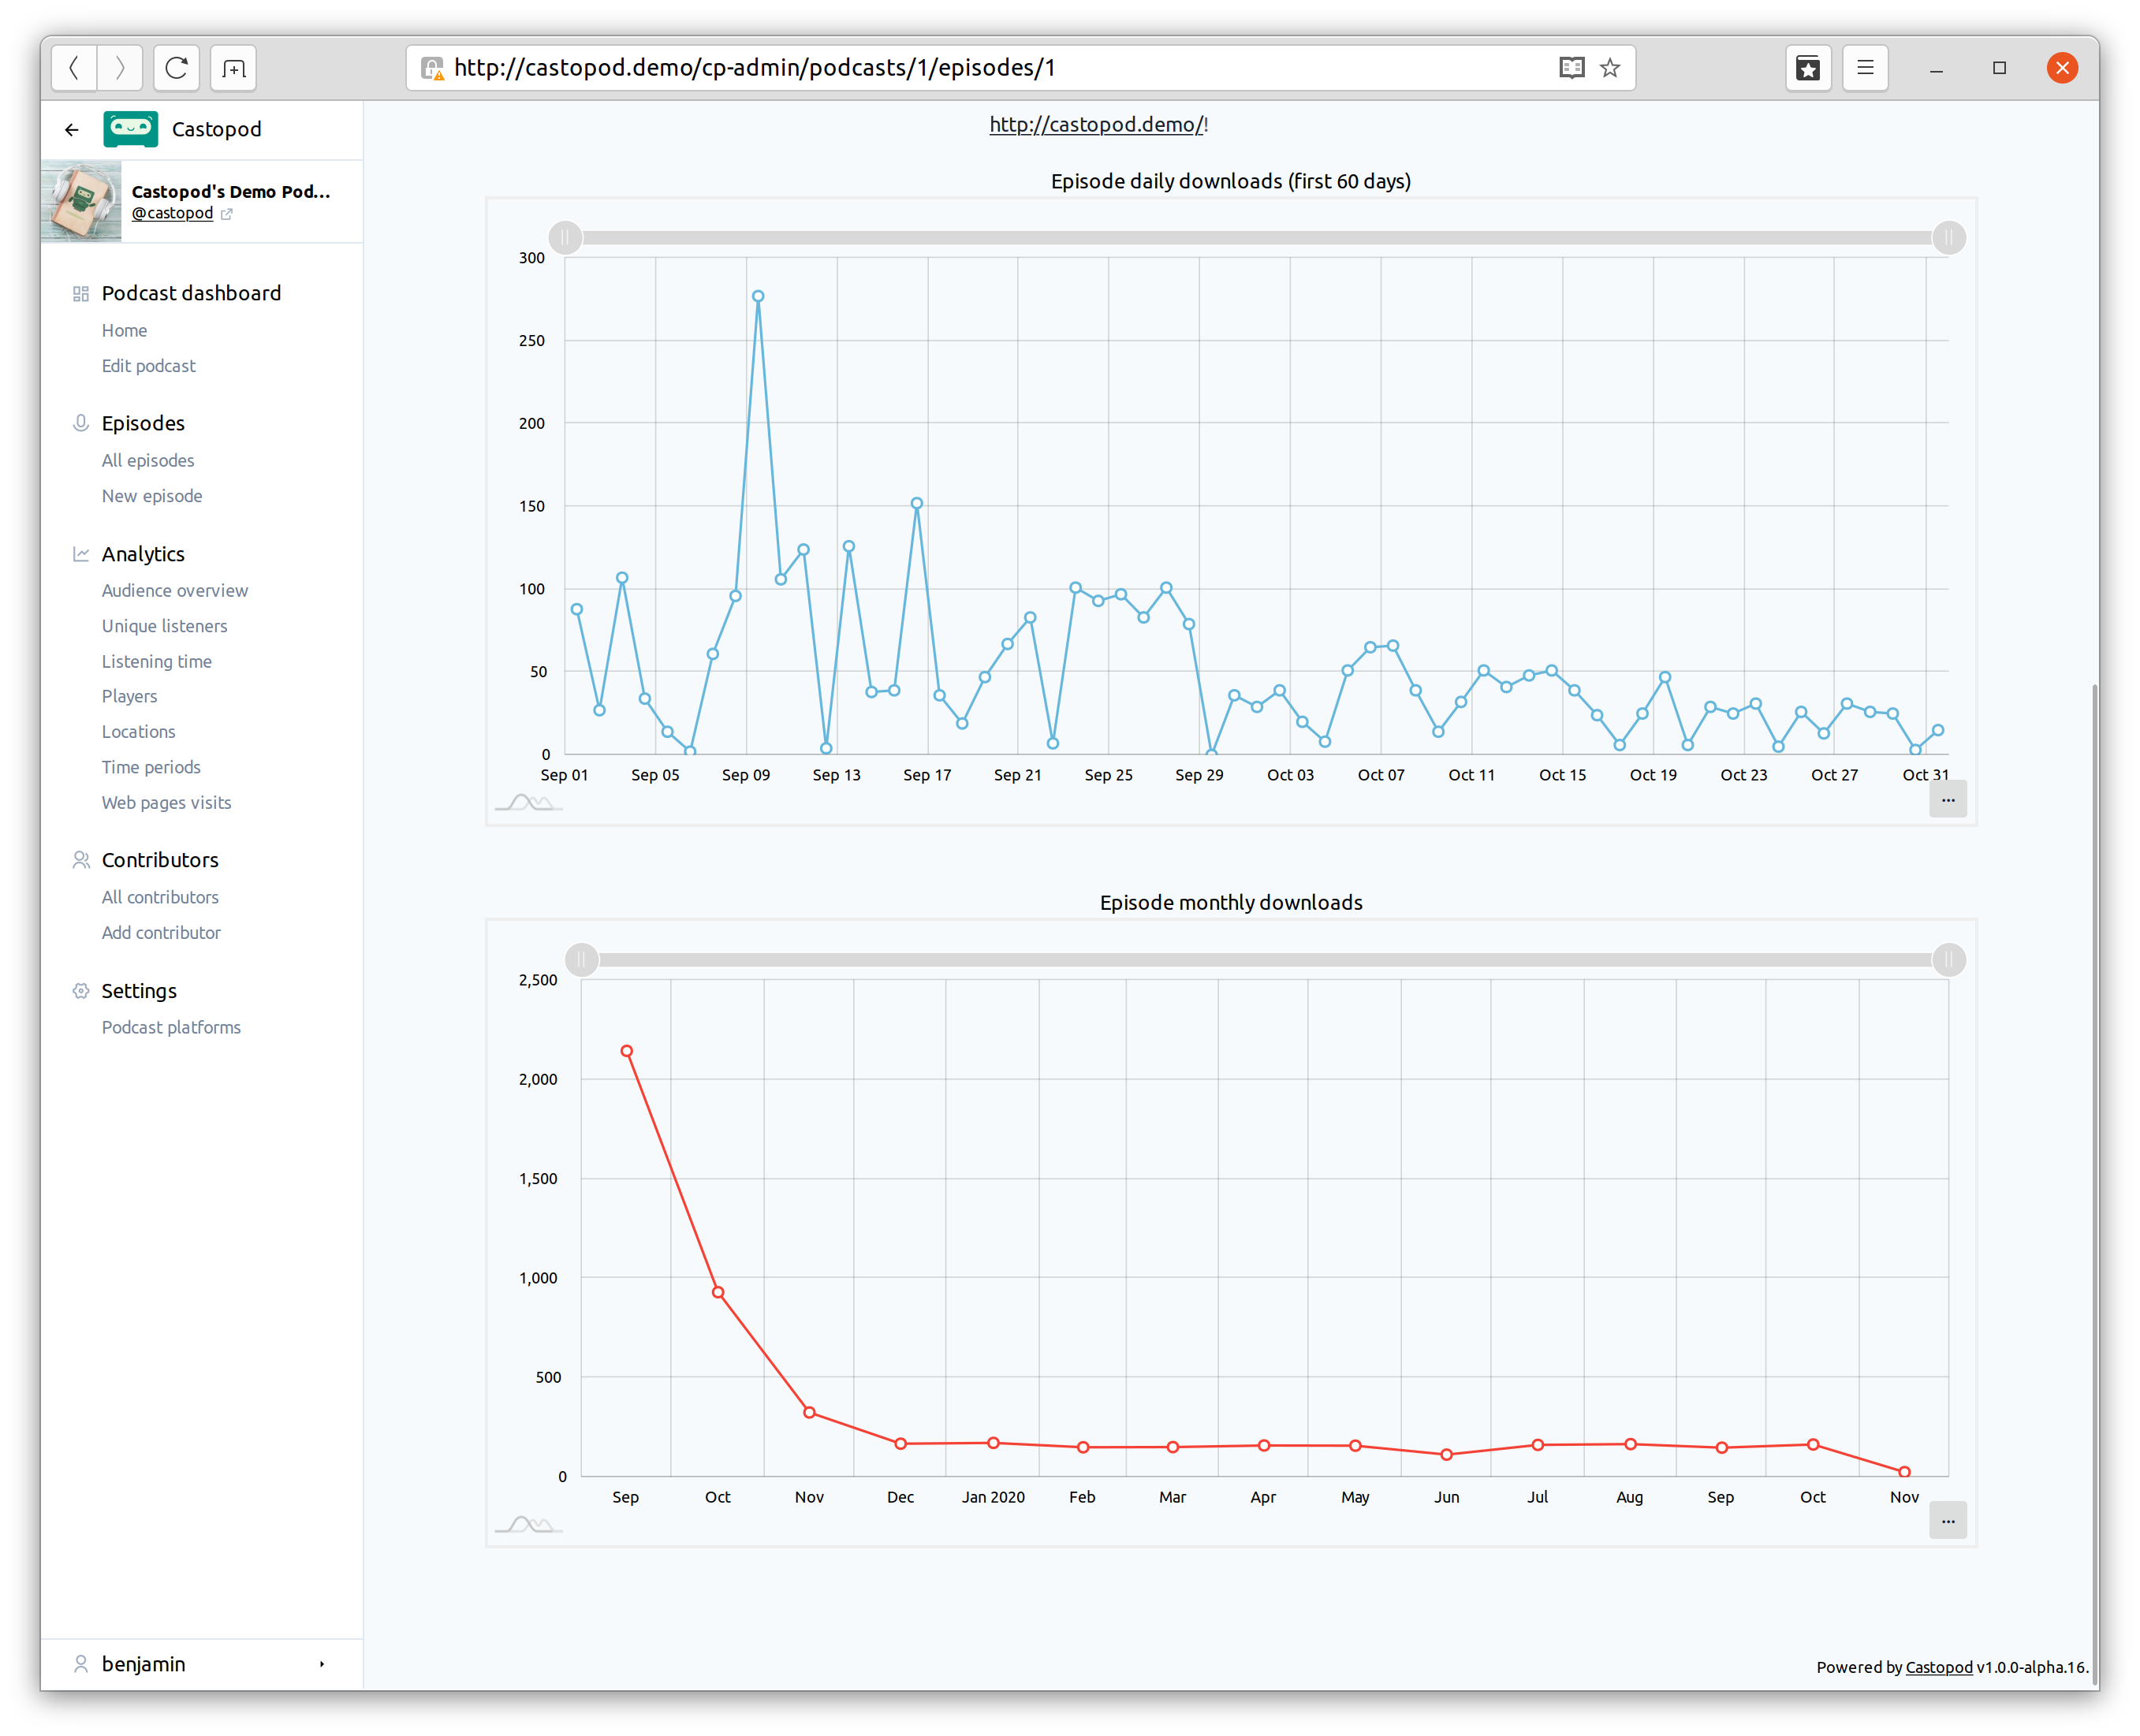Viewport: 2140px width, 1736px height.
Task: Open Listening time analytics
Action: [x=156, y=662]
